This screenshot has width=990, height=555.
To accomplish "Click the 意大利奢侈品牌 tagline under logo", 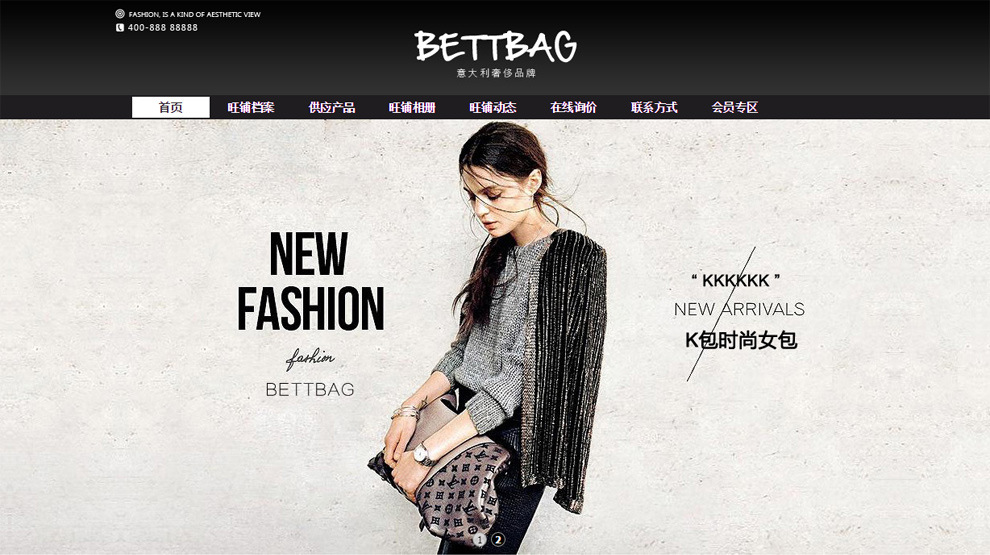I will coord(496,73).
